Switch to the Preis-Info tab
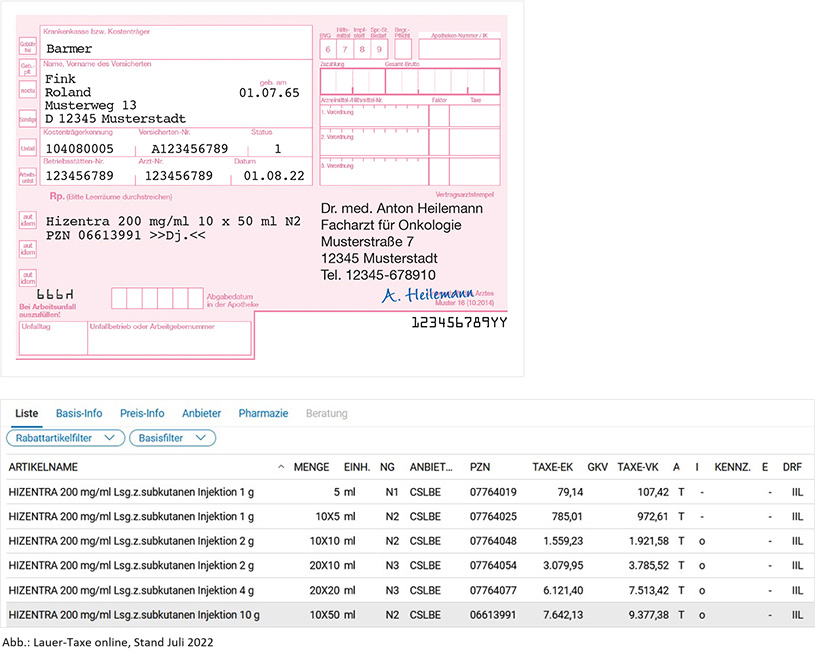Screen dimensions: 815x660 pos(142,413)
